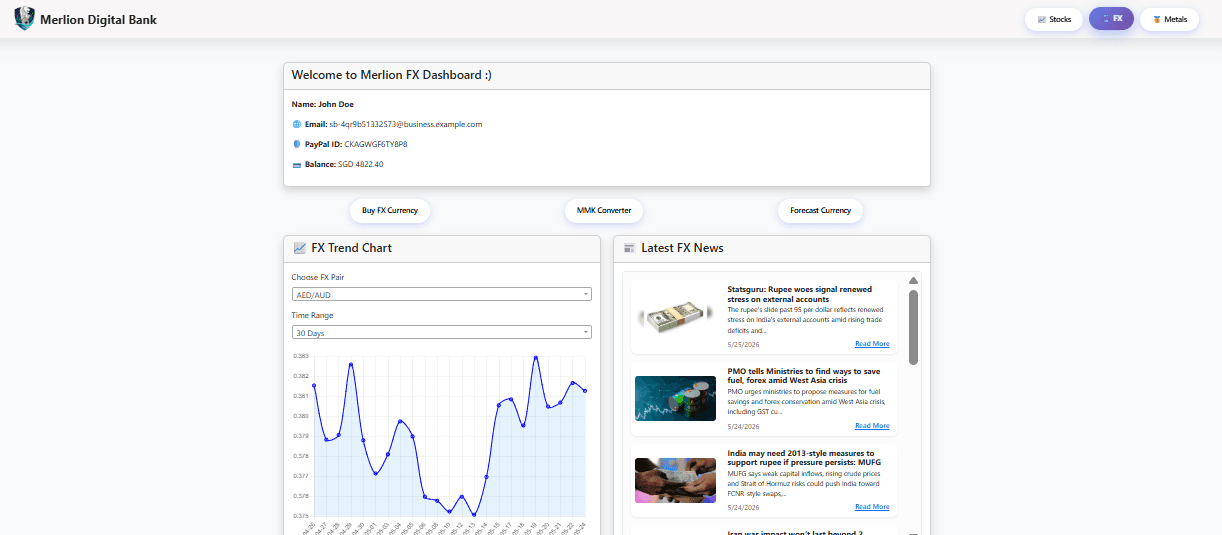Click the news list scrollbar up arrow
Screen dimensions: 1222x535
coord(913,281)
